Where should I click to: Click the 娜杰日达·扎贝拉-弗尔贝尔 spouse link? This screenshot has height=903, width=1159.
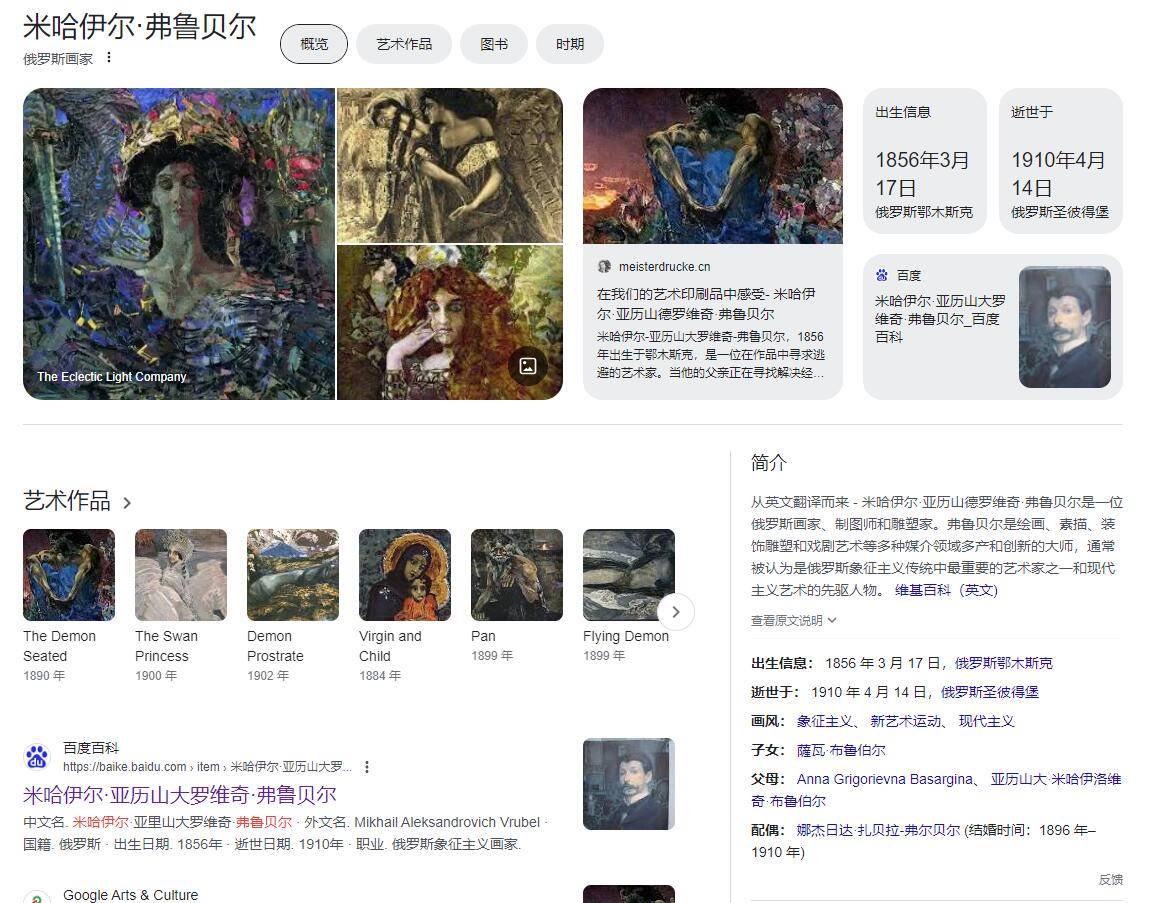point(878,831)
